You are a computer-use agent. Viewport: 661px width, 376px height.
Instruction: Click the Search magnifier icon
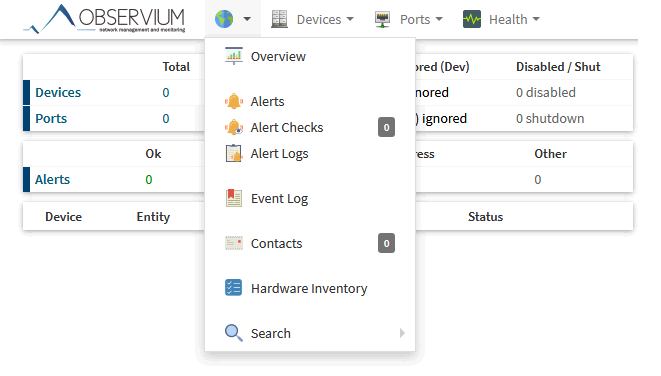tap(234, 333)
